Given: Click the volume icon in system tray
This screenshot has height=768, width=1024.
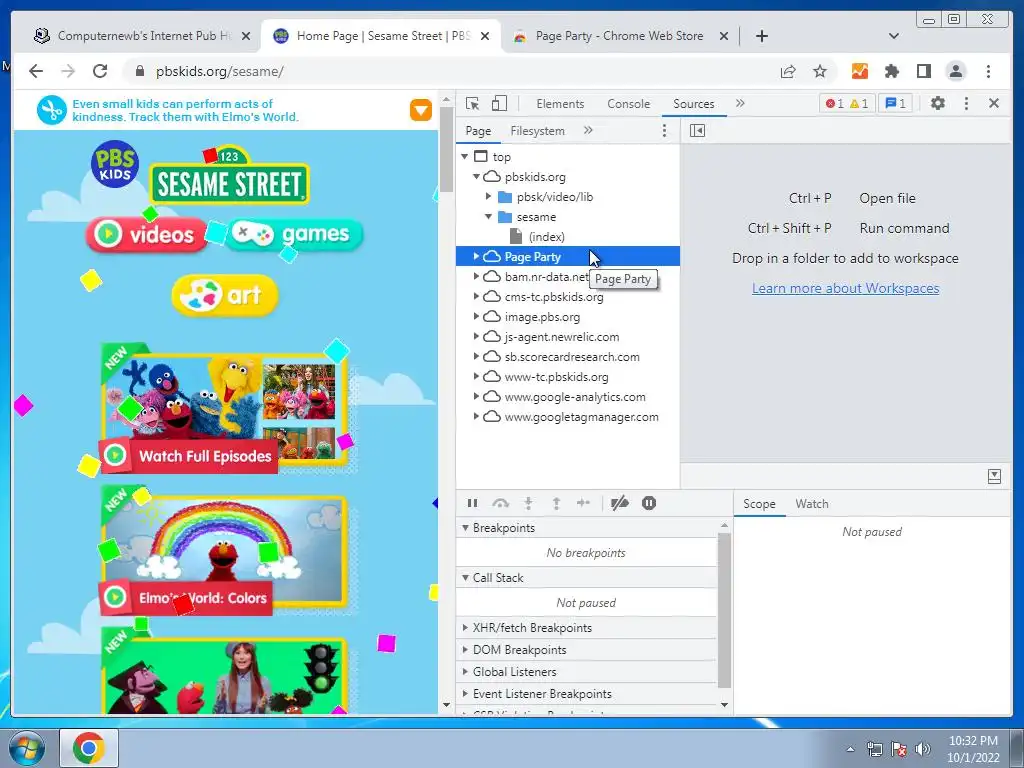Looking at the screenshot, I should click(x=923, y=749).
